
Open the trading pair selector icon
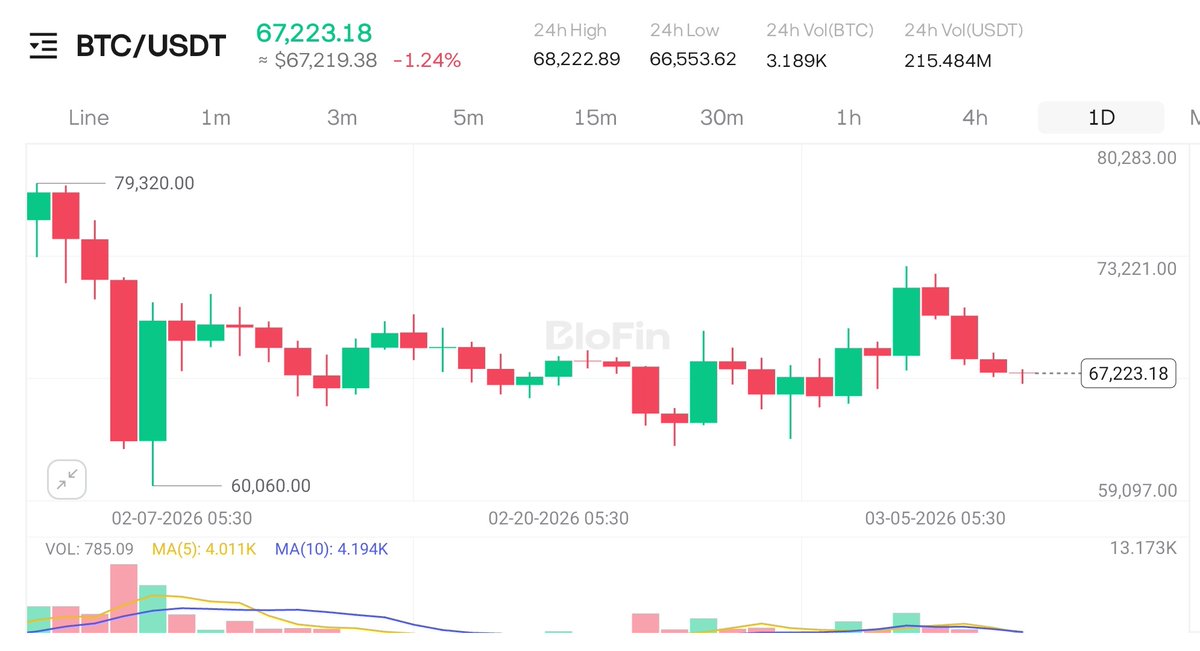point(41,45)
